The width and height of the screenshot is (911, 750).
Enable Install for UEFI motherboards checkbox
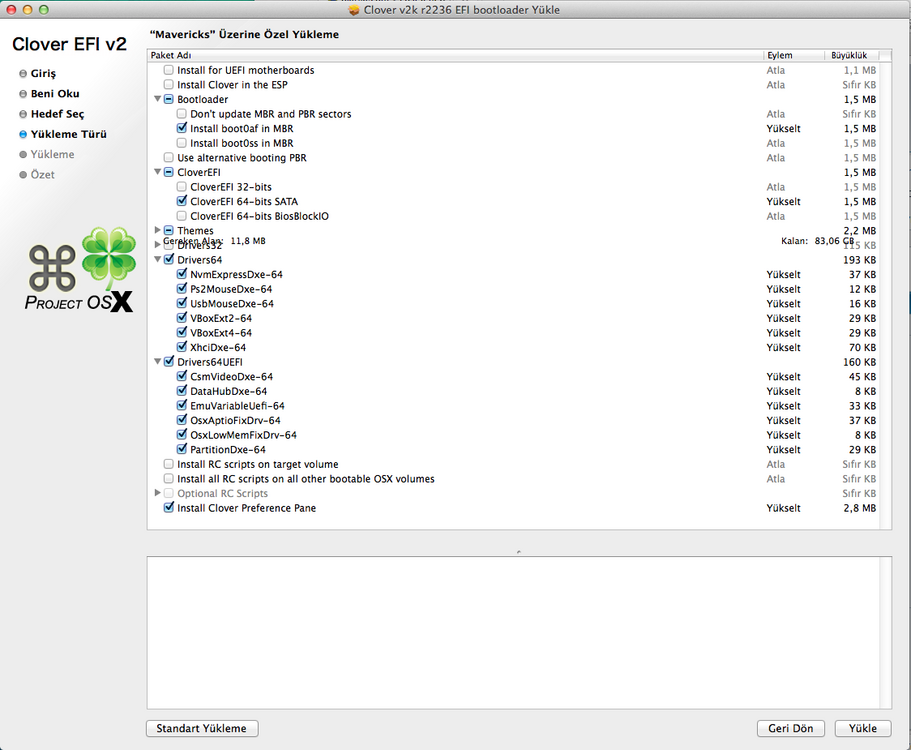click(x=168, y=71)
